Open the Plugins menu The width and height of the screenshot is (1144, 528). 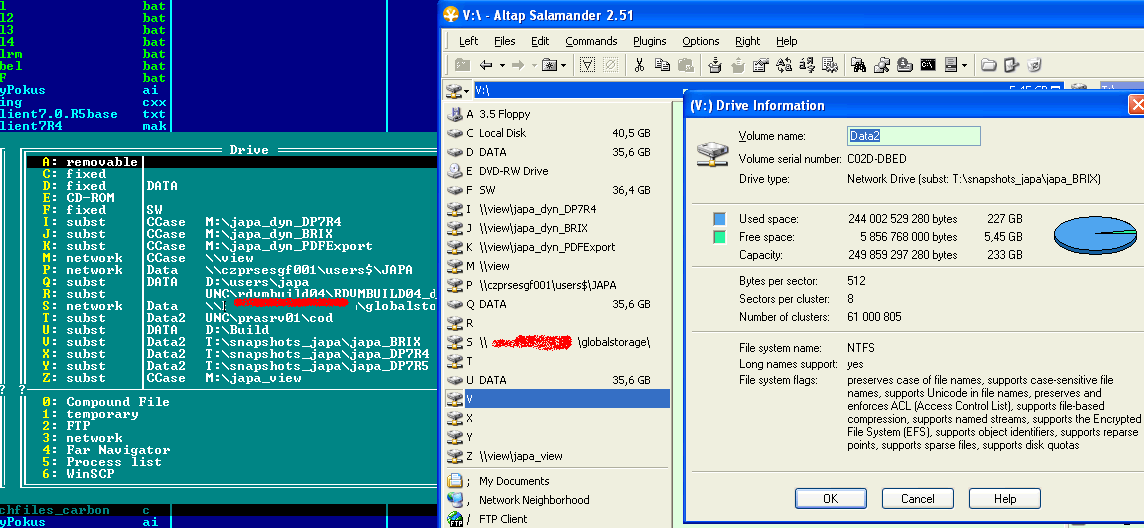pos(649,41)
